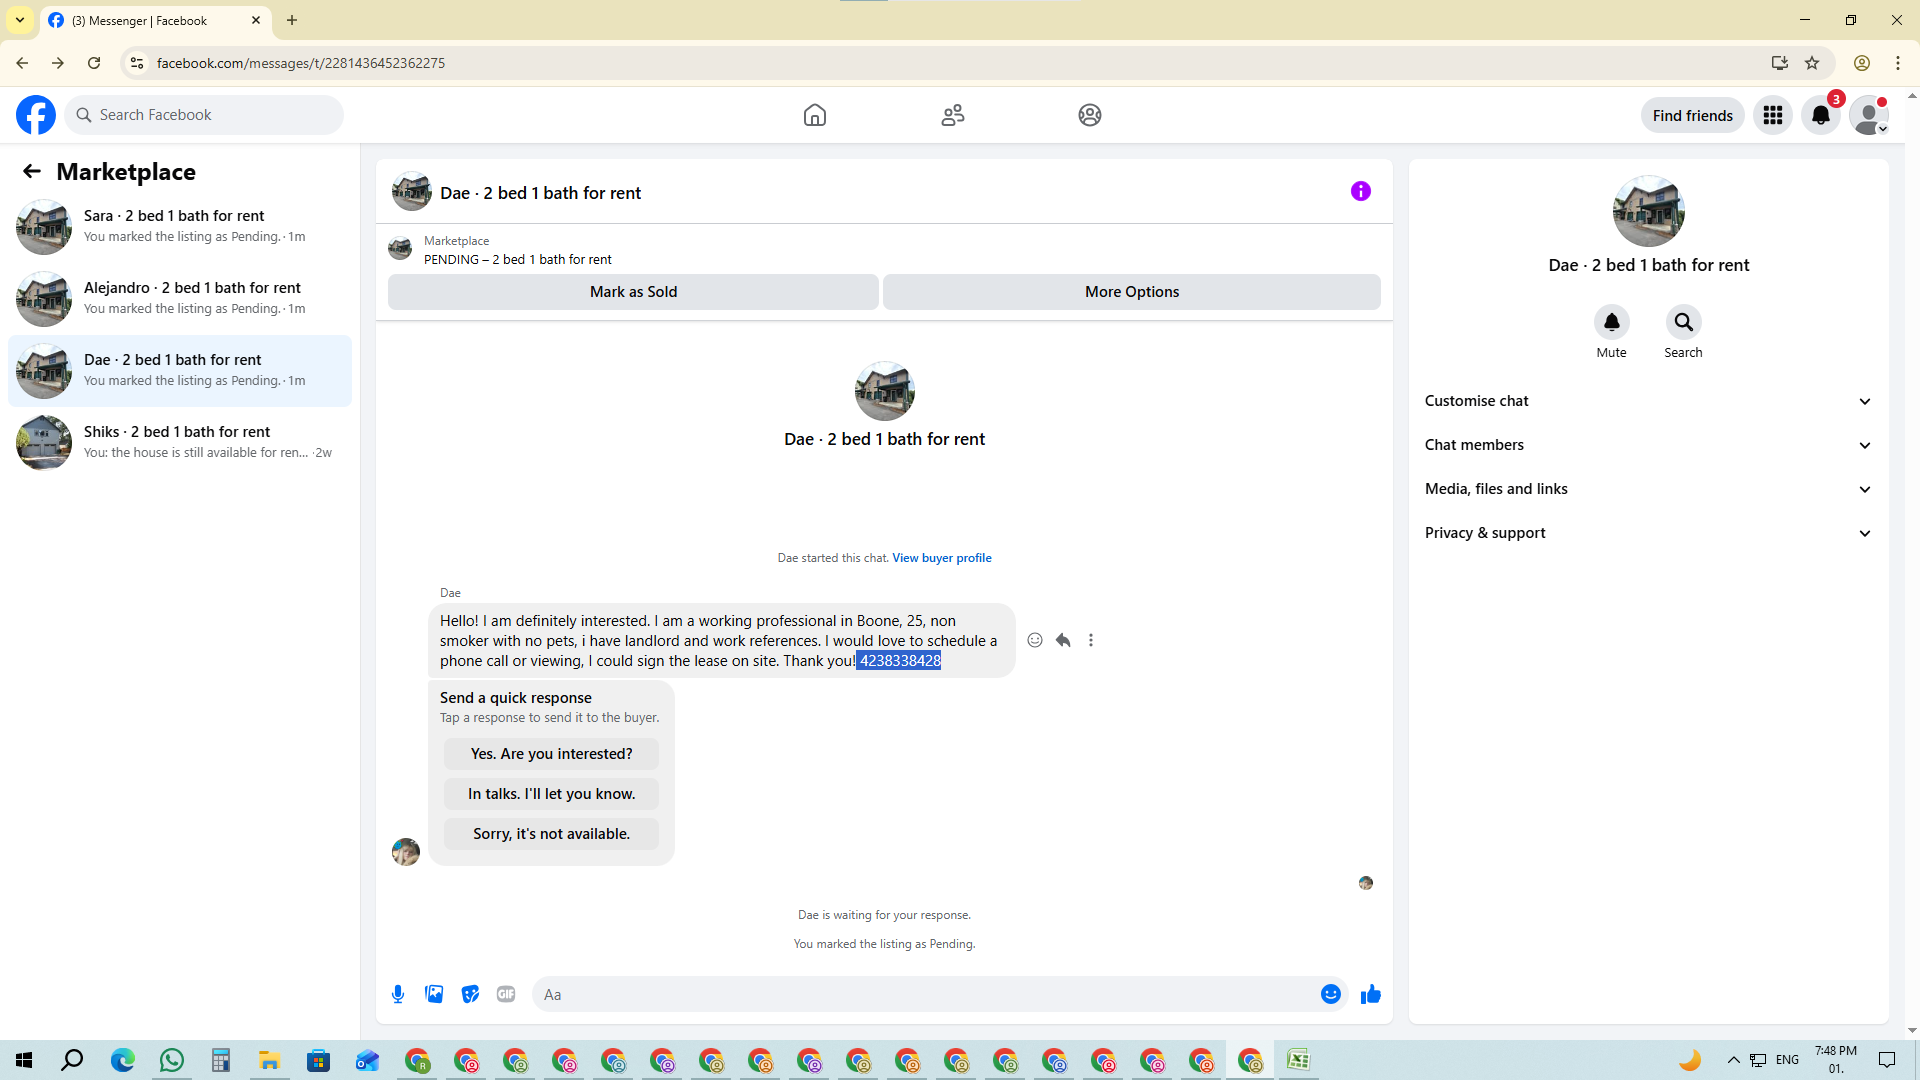Click the purple conversation info icon
Screen dimensions: 1920x1080
1360,191
